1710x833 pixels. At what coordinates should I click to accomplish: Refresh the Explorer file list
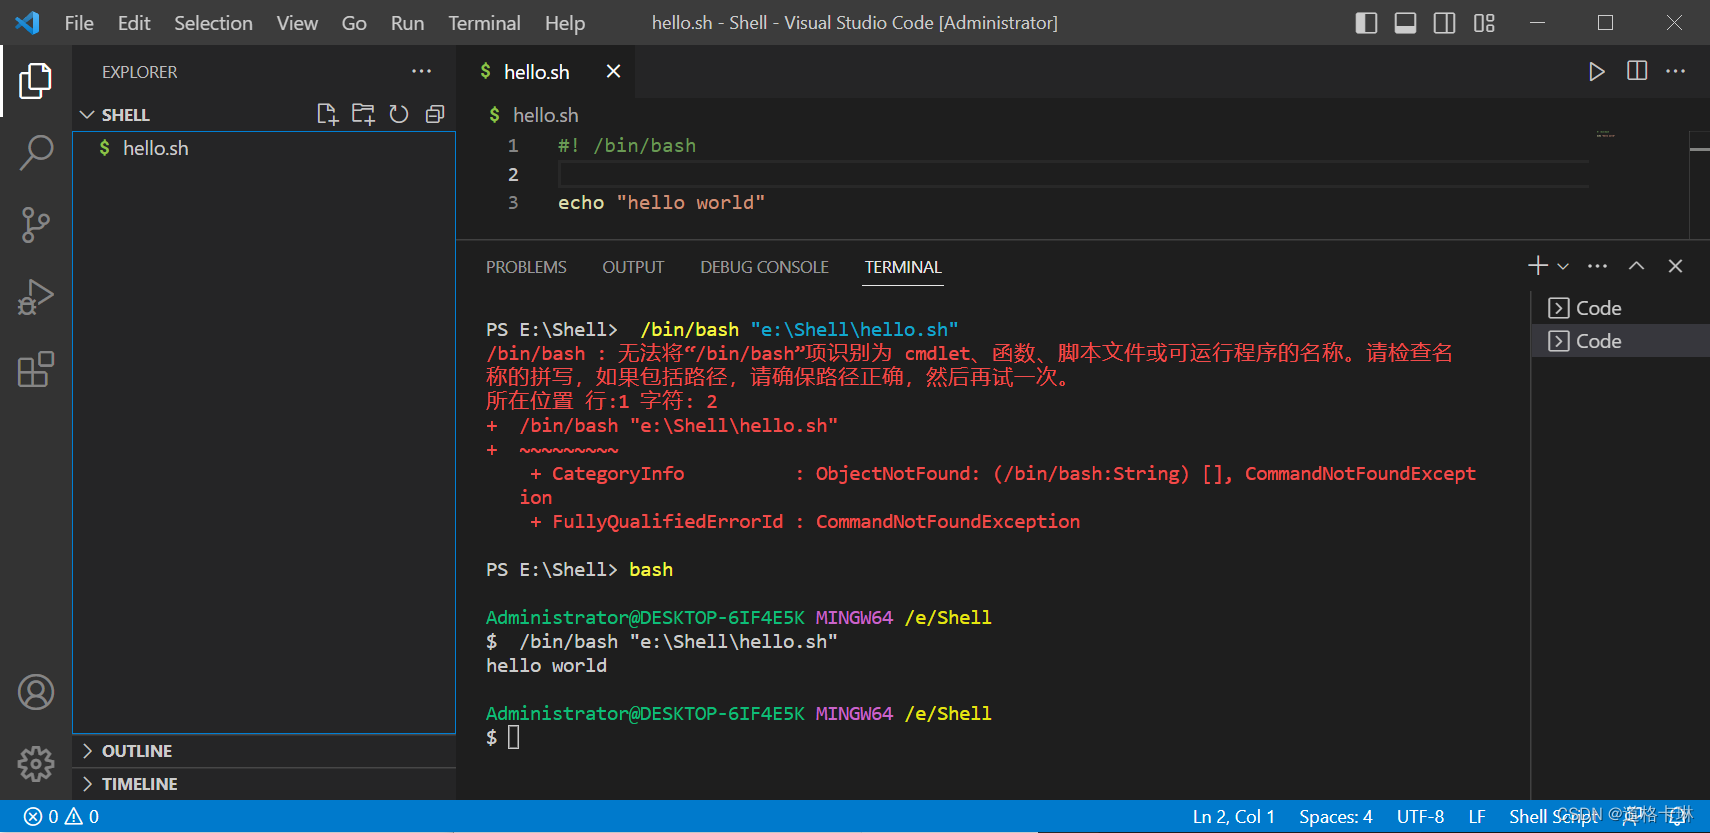click(x=399, y=114)
